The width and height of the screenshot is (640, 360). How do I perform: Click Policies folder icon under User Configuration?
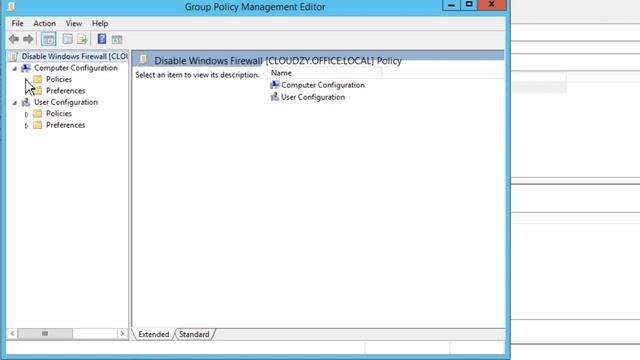tap(38, 113)
